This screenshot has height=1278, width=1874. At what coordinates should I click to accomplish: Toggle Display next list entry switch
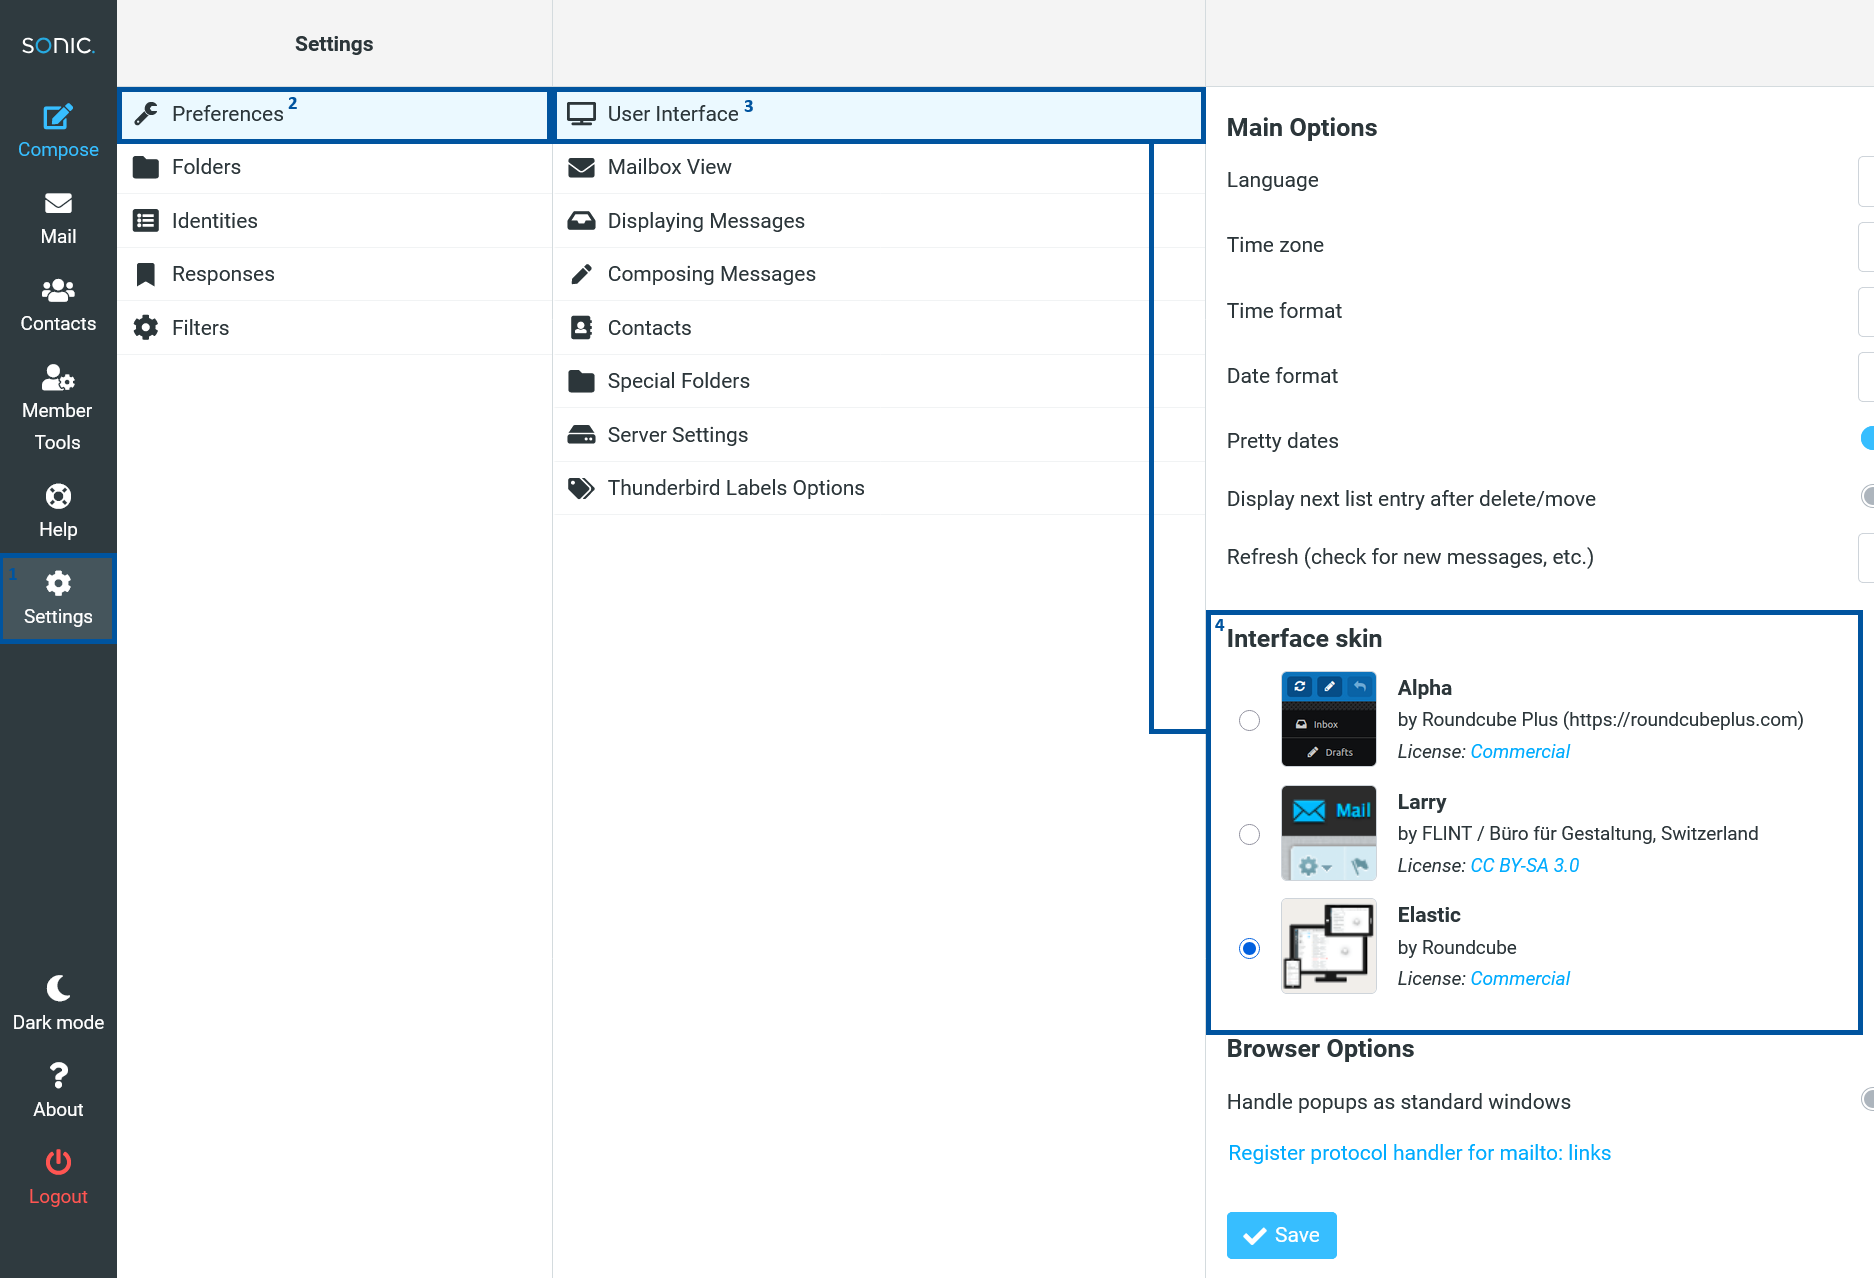coord(1867,496)
